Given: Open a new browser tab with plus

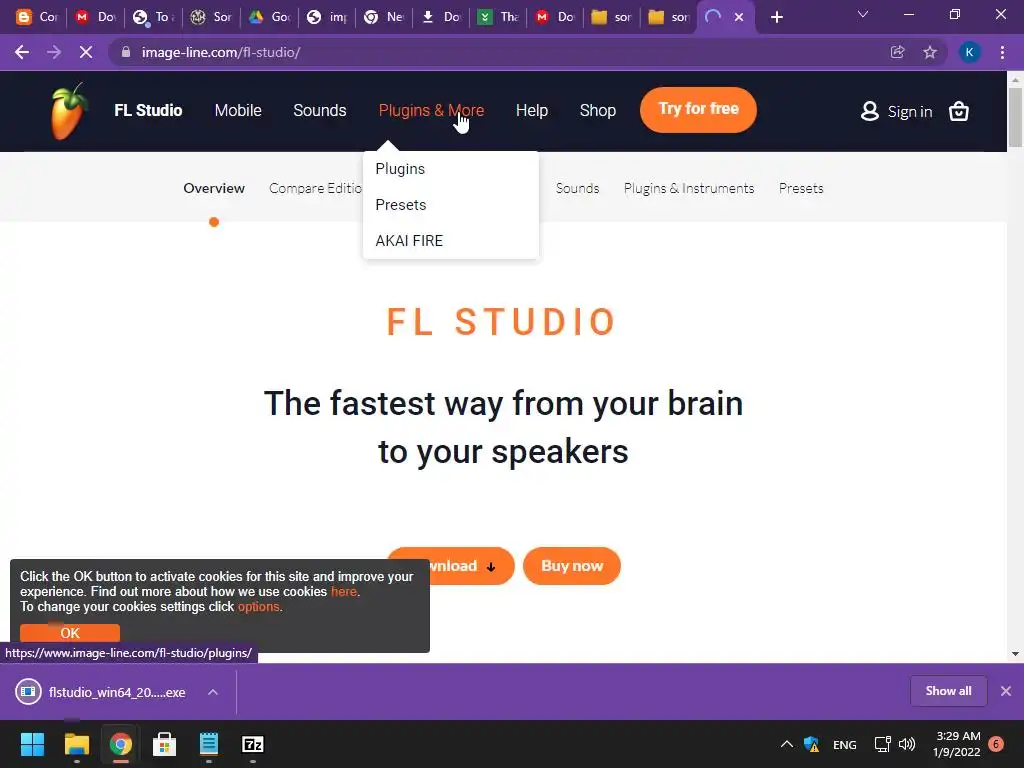Looking at the screenshot, I should pyautogui.click(x=776, y=17).
